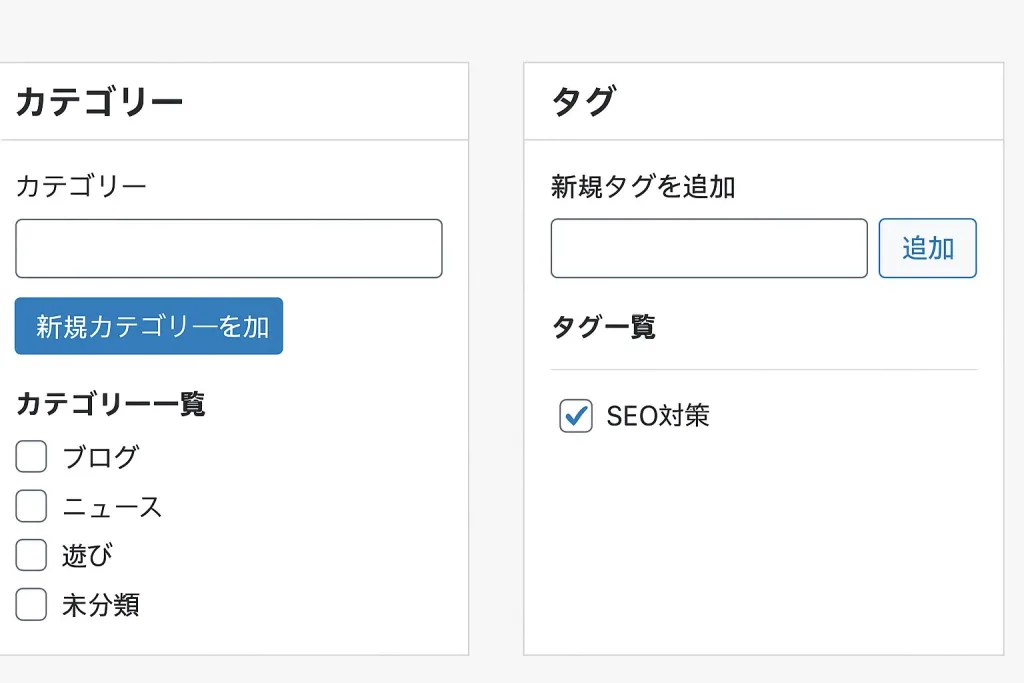This screenshot has width=1024, height=683.
Task: Click the タグ一覧 heading
Action: point(606,328)
